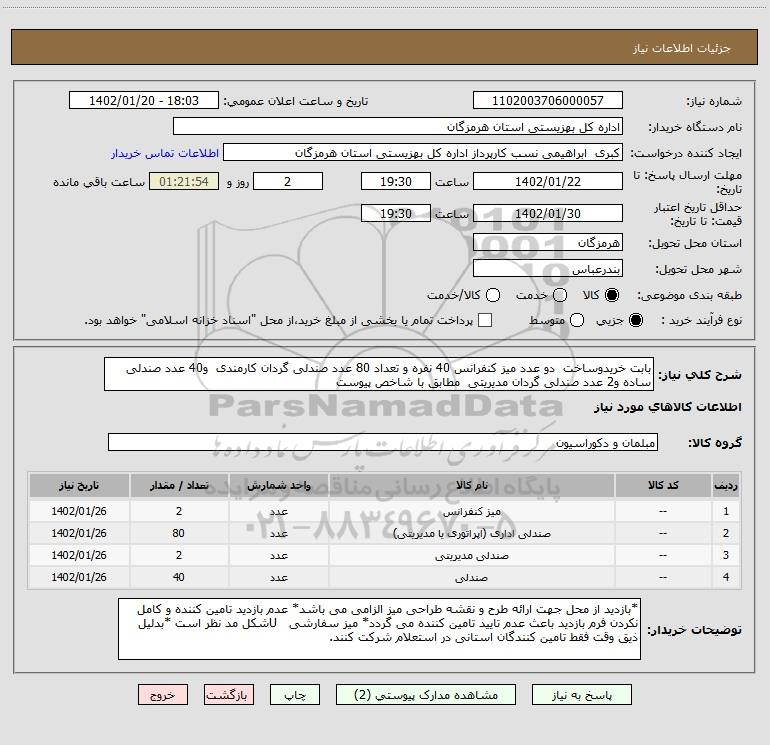
Task: Click the delivery city field بندرعباس
Action: coord(548,269)
